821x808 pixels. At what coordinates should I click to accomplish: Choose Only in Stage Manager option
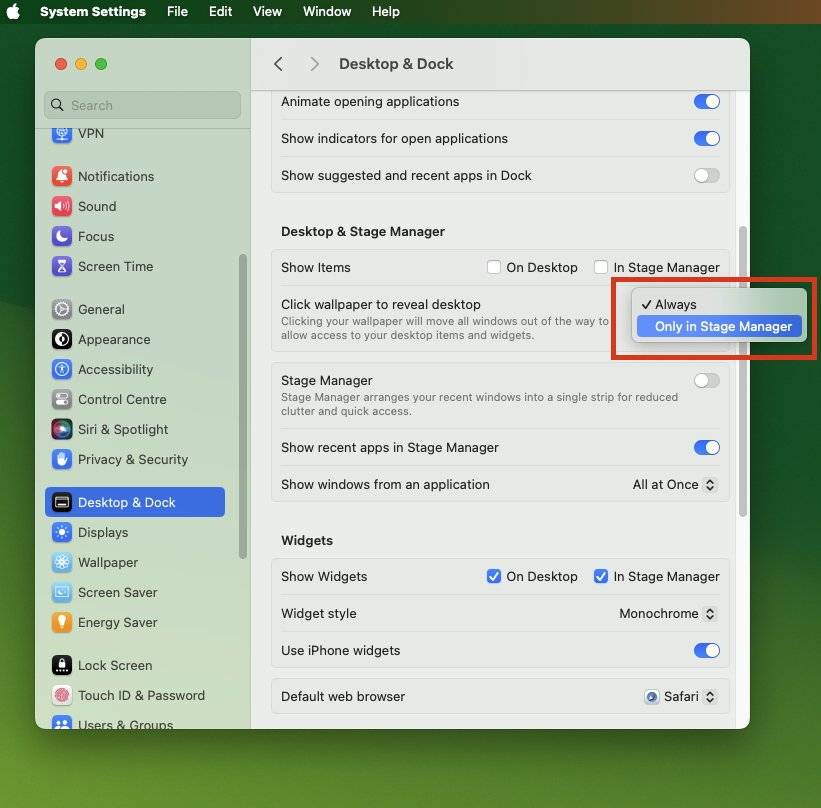point(722,326)
